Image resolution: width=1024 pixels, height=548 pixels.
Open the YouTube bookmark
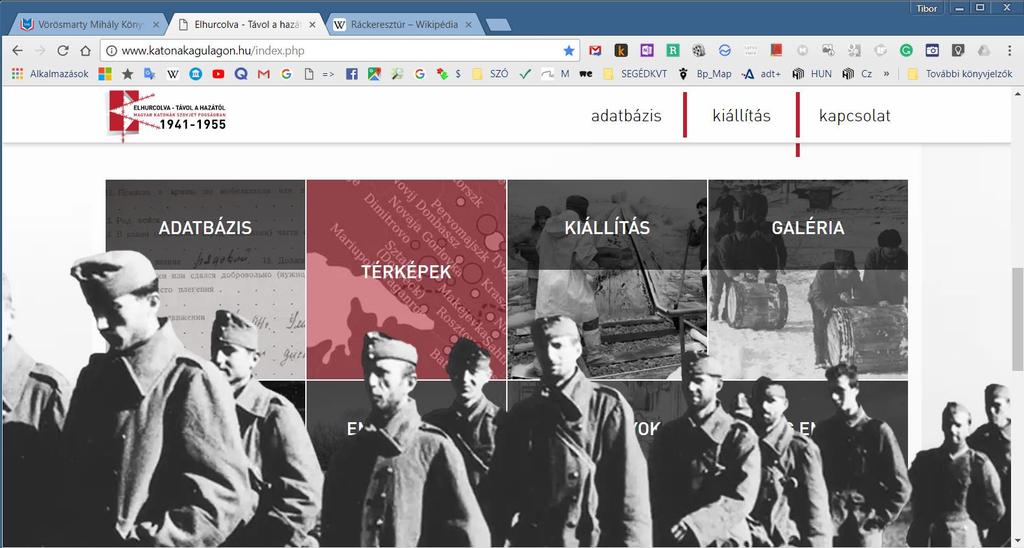click(218, 74)
